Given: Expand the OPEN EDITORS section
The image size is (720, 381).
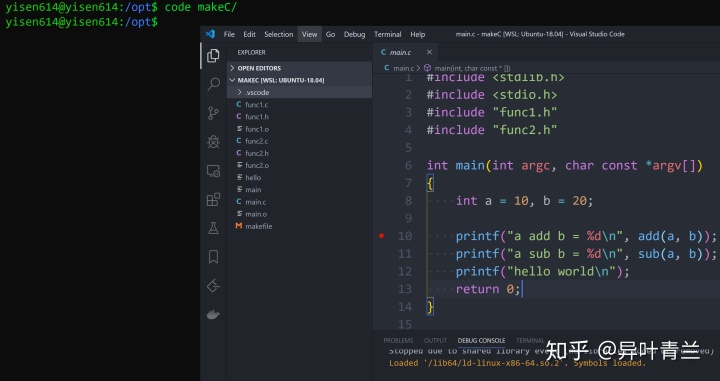Looking at the screenshot, I should [300, 68].
